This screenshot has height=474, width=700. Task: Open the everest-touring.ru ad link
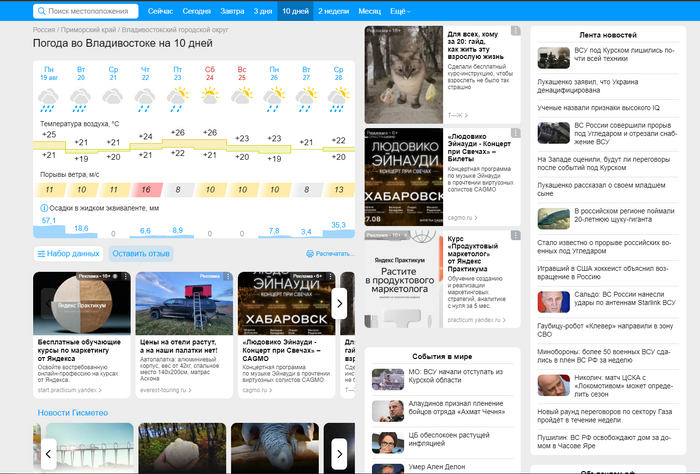pyautogui.click(x=166, y=390)
